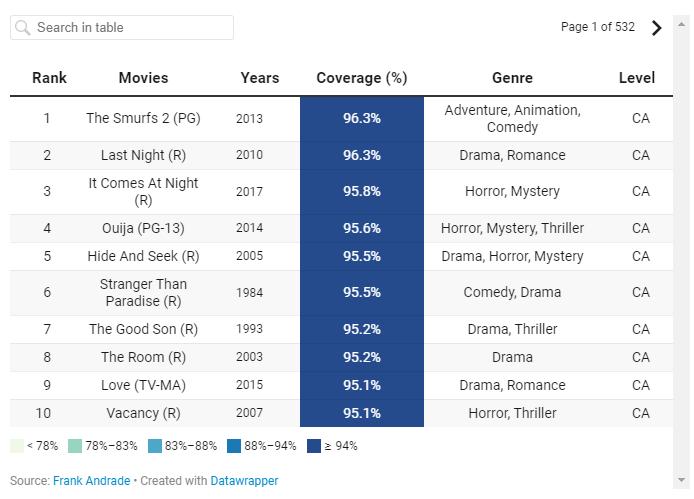The width and height of the screenshot is (694, 499).
Task: Click the ≥ 94% legend swatch
Action: point(314,446)
